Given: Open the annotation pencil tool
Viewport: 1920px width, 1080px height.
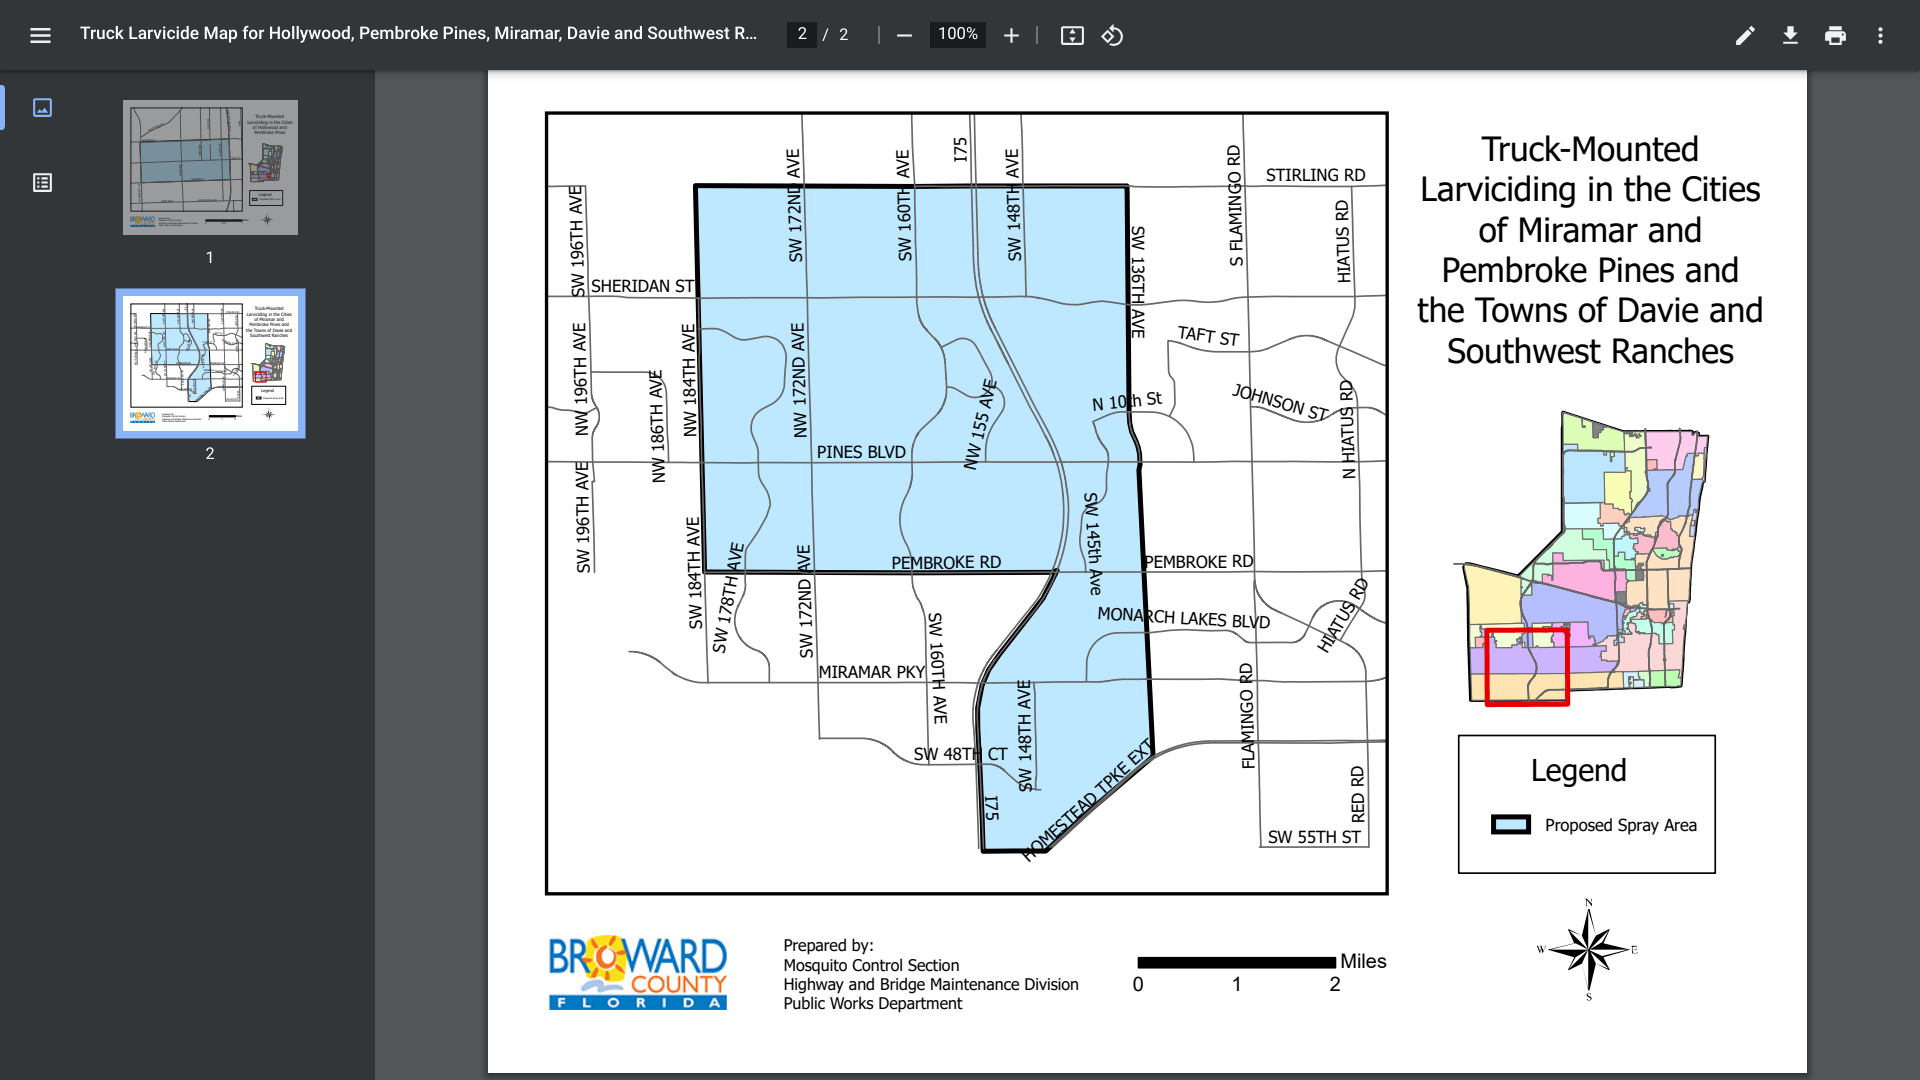Looking at the screenshot, I should click(x=1745, y=36).
